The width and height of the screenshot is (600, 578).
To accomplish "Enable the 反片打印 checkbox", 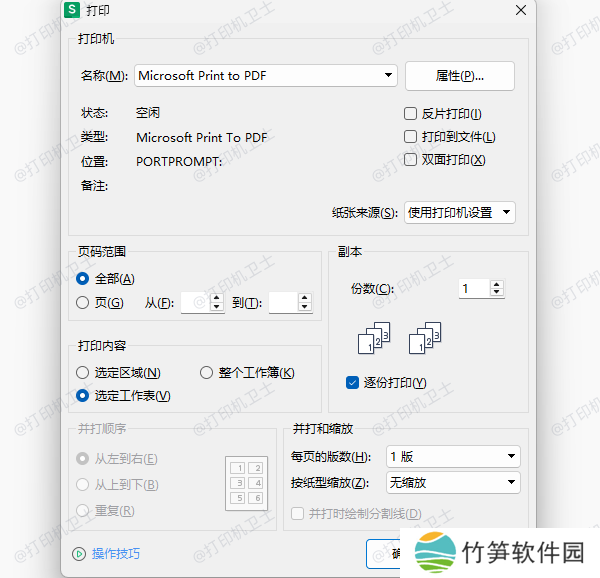I will click(x=411, y=114).
